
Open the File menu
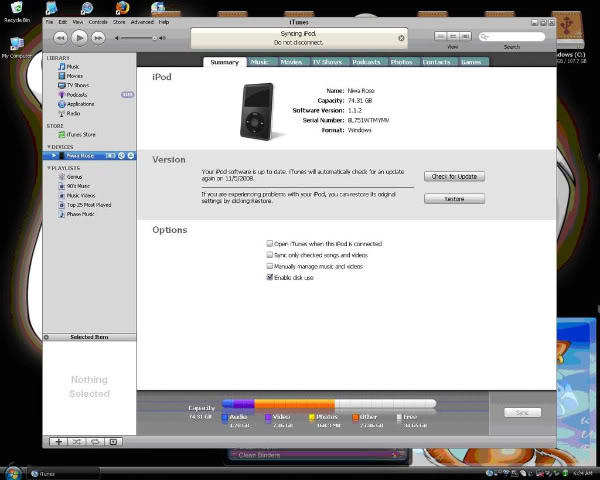(49, 22)
